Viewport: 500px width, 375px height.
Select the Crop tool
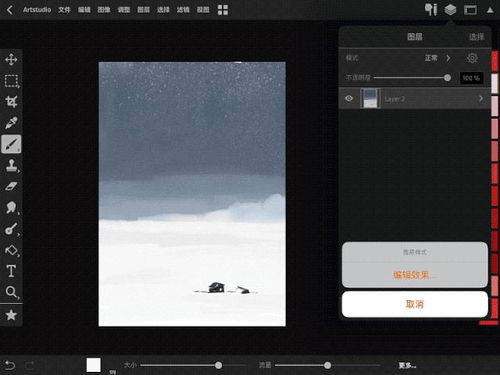[x=11, y=102]
